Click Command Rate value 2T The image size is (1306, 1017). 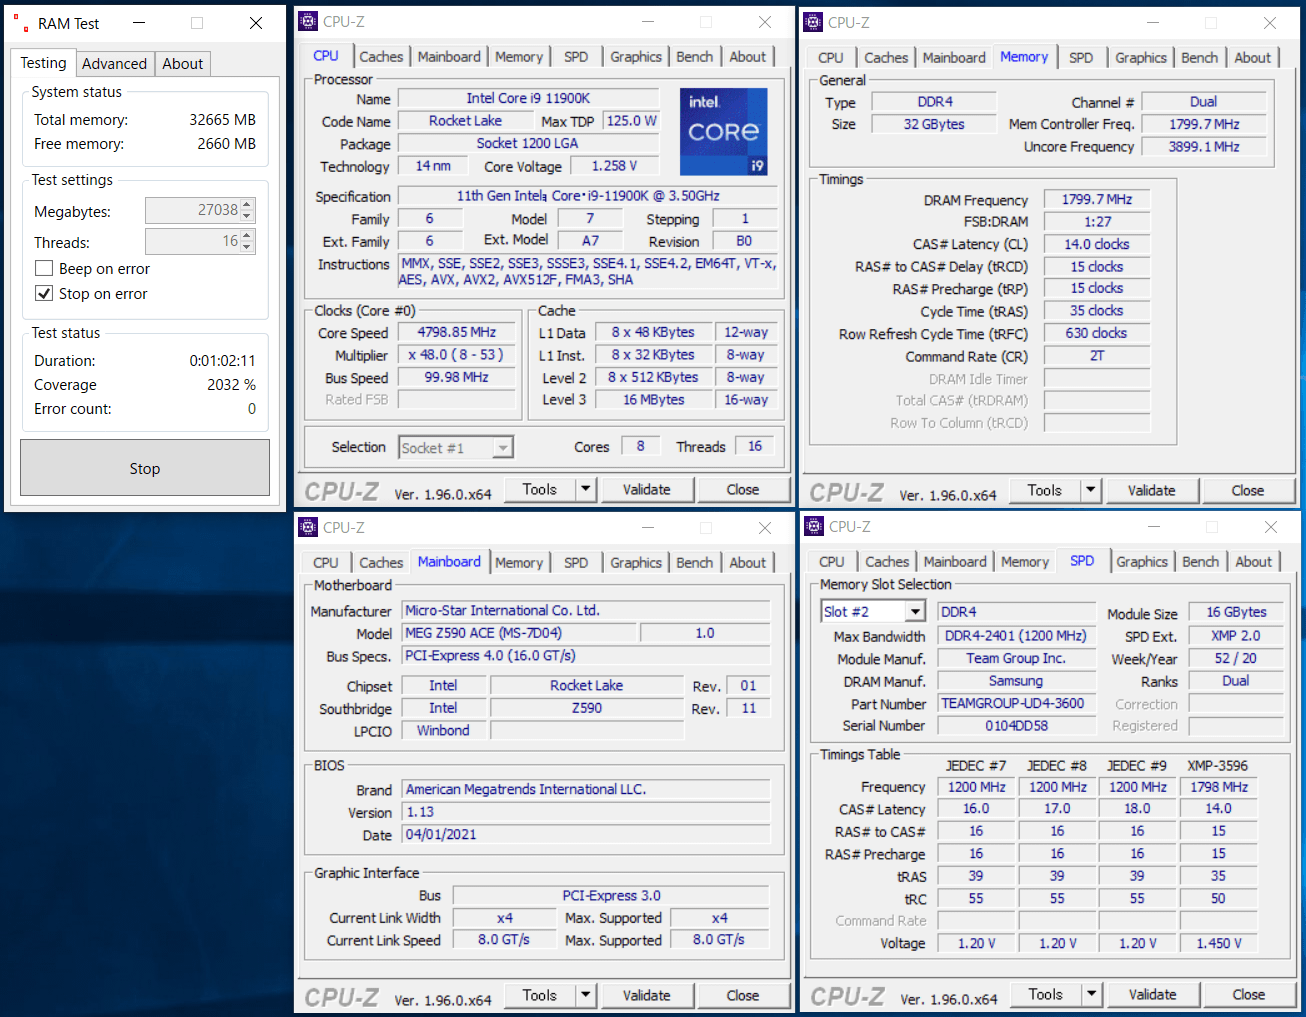coord(1097,356)
